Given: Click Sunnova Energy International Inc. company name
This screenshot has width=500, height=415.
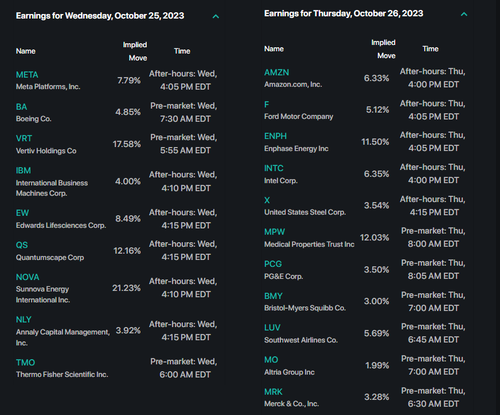Looking at the screenshot, I should click(43, 294).
